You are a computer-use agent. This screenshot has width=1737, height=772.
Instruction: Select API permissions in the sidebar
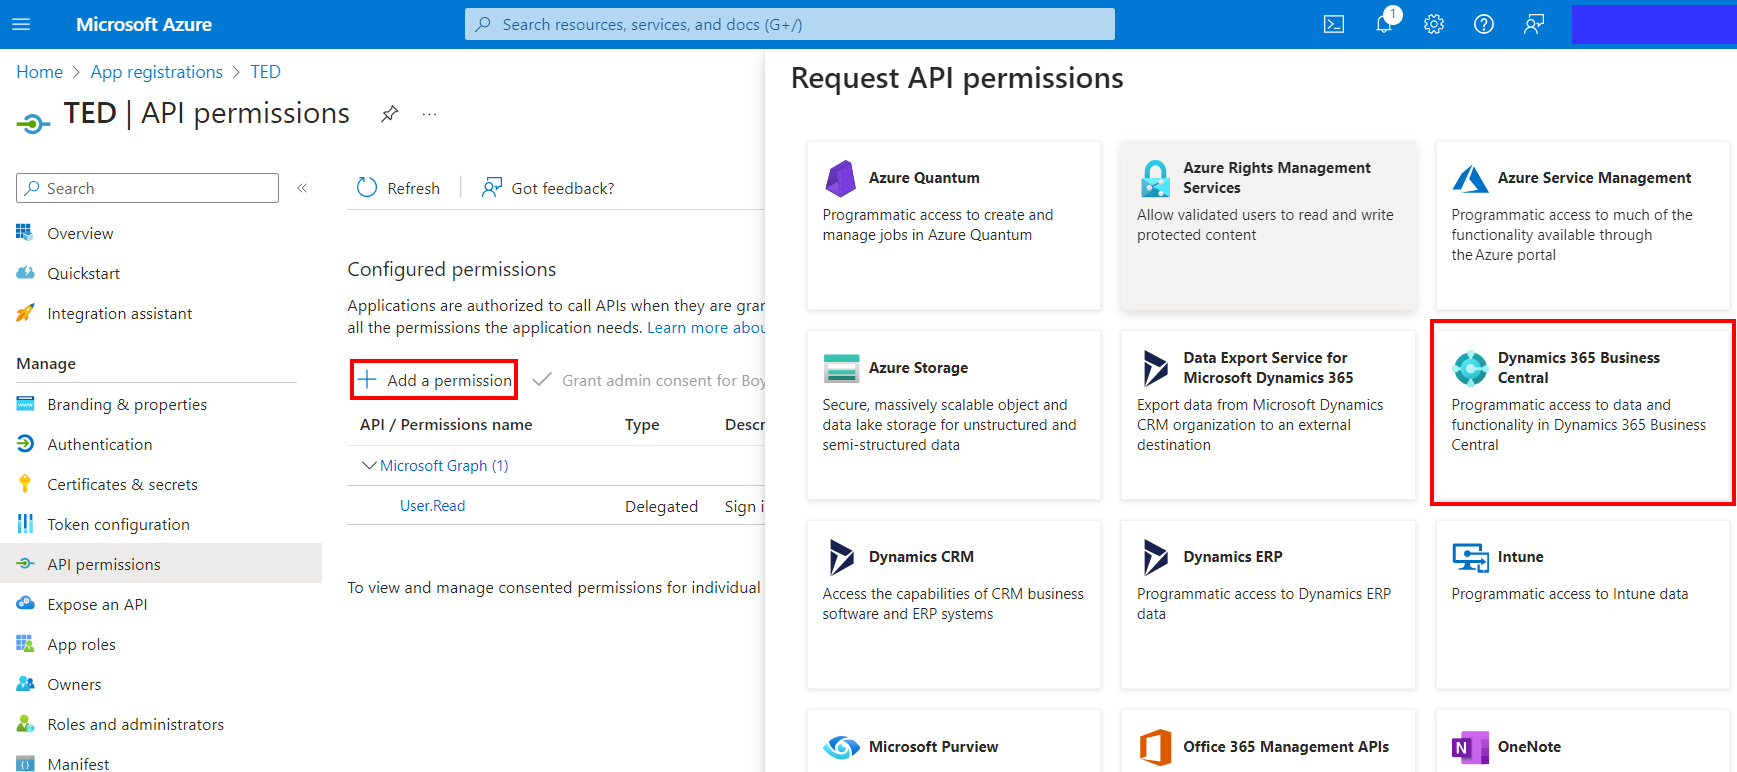161,564
